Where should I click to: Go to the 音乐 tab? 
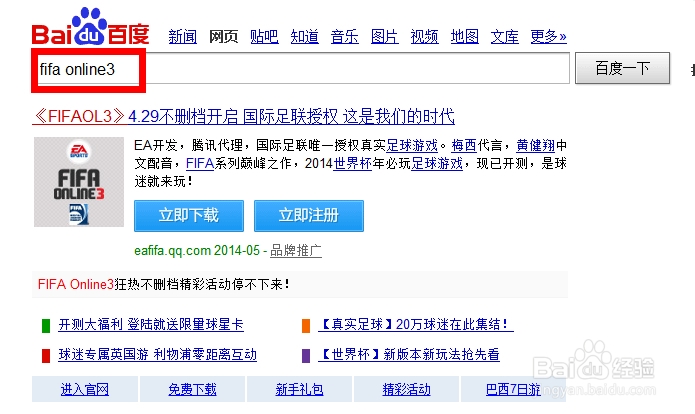pyautogui.click(x=344, y=36)
